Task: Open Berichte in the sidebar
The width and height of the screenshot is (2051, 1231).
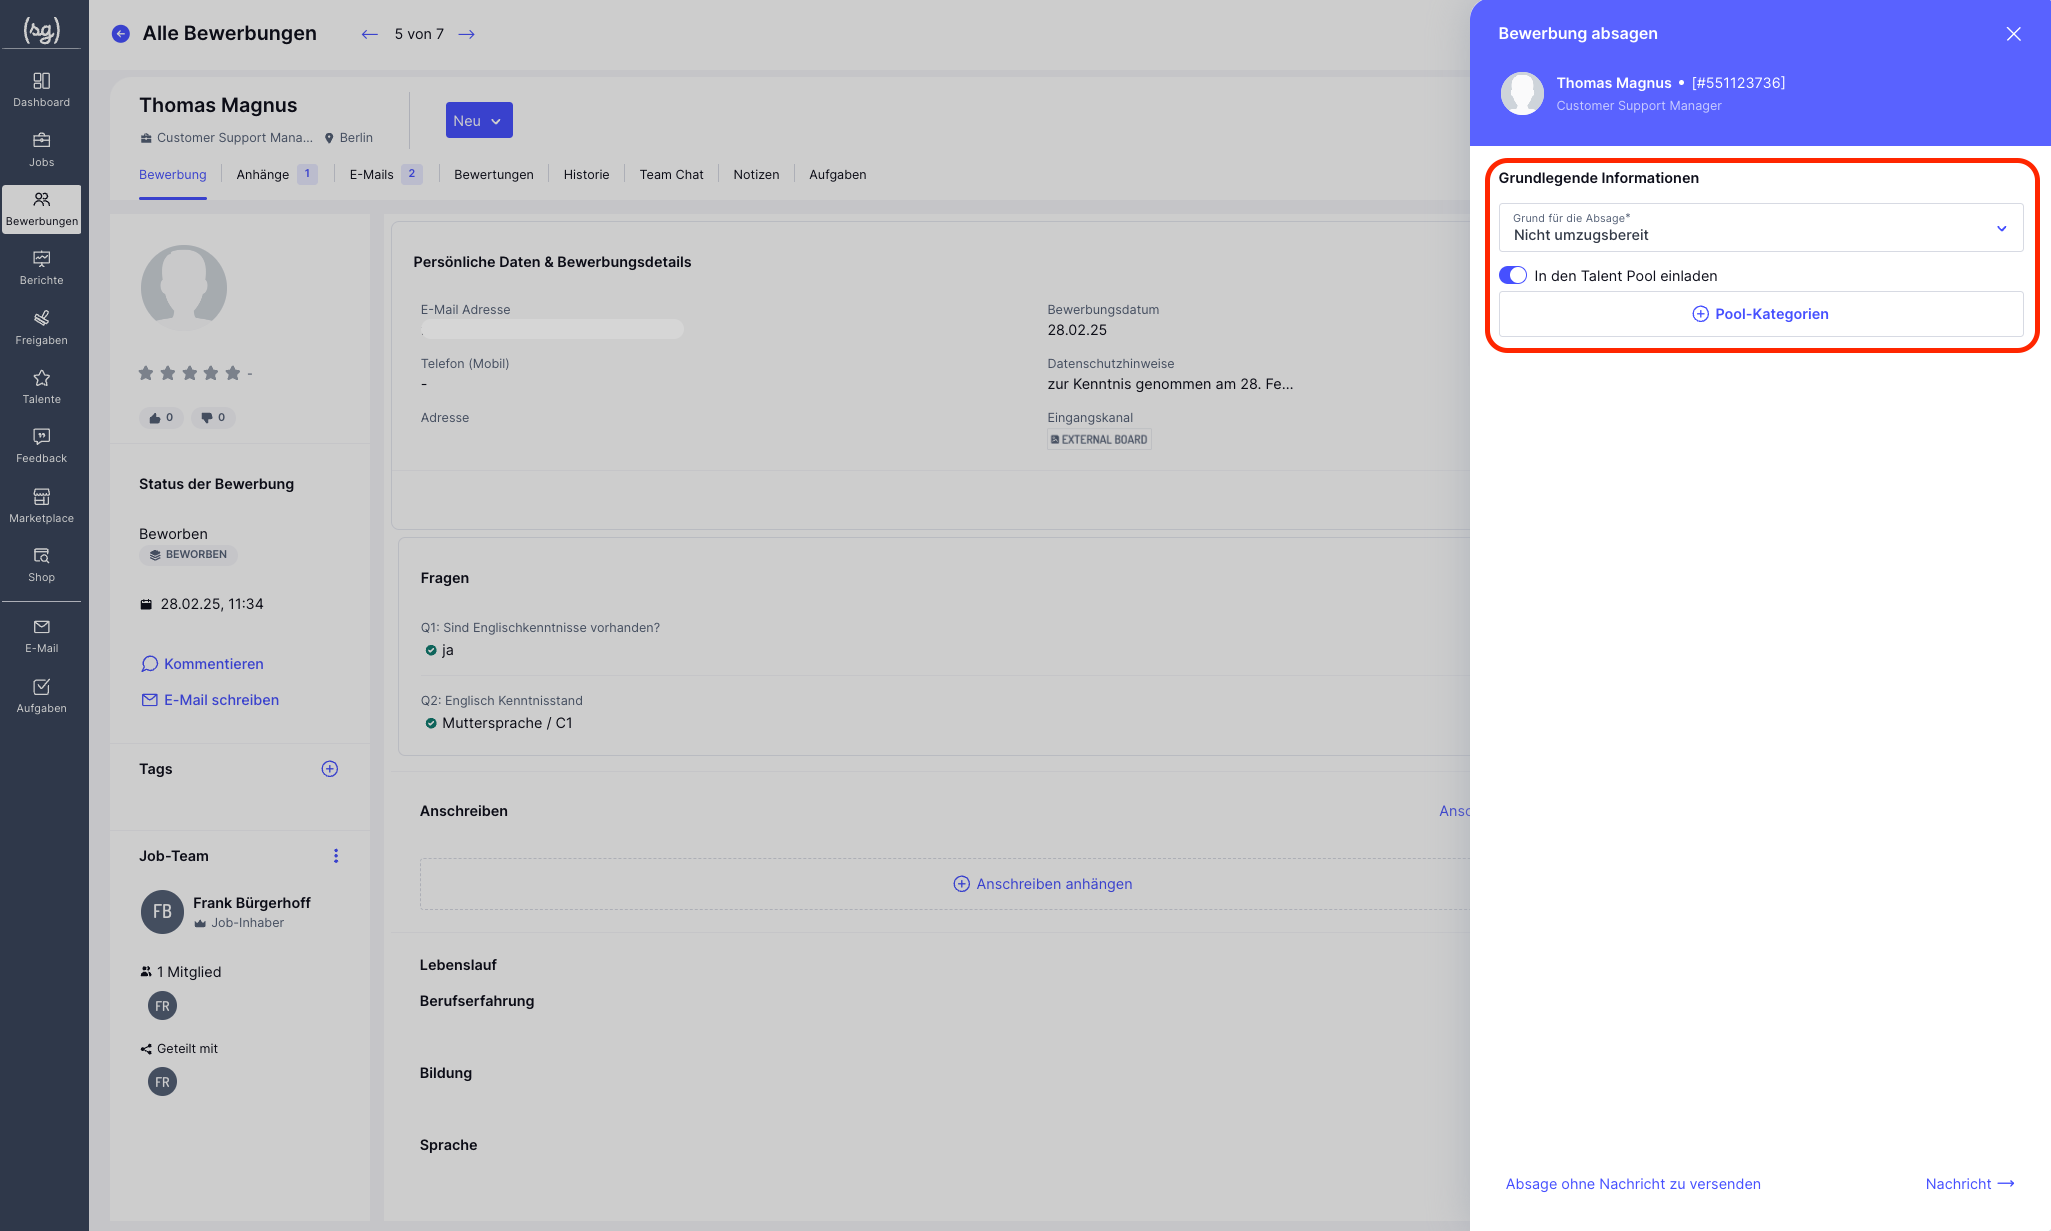Action: pos(41,268)
